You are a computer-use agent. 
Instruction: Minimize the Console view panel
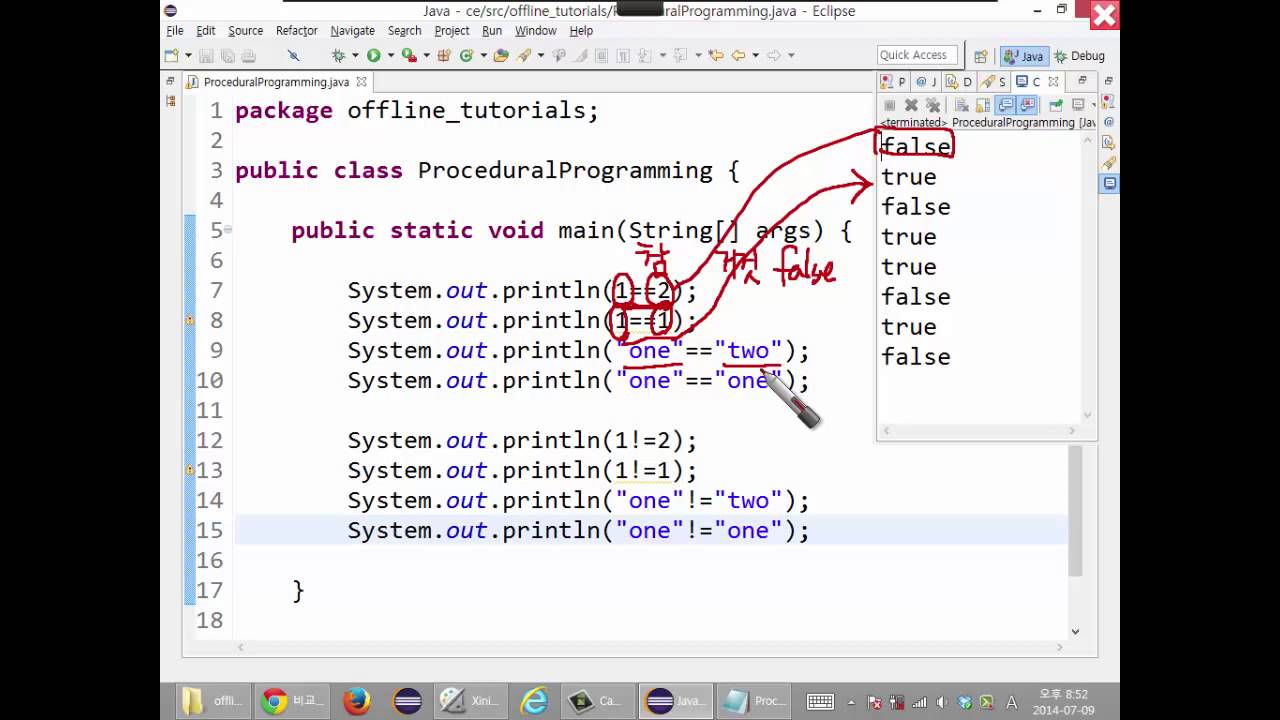coord(1082,81)
